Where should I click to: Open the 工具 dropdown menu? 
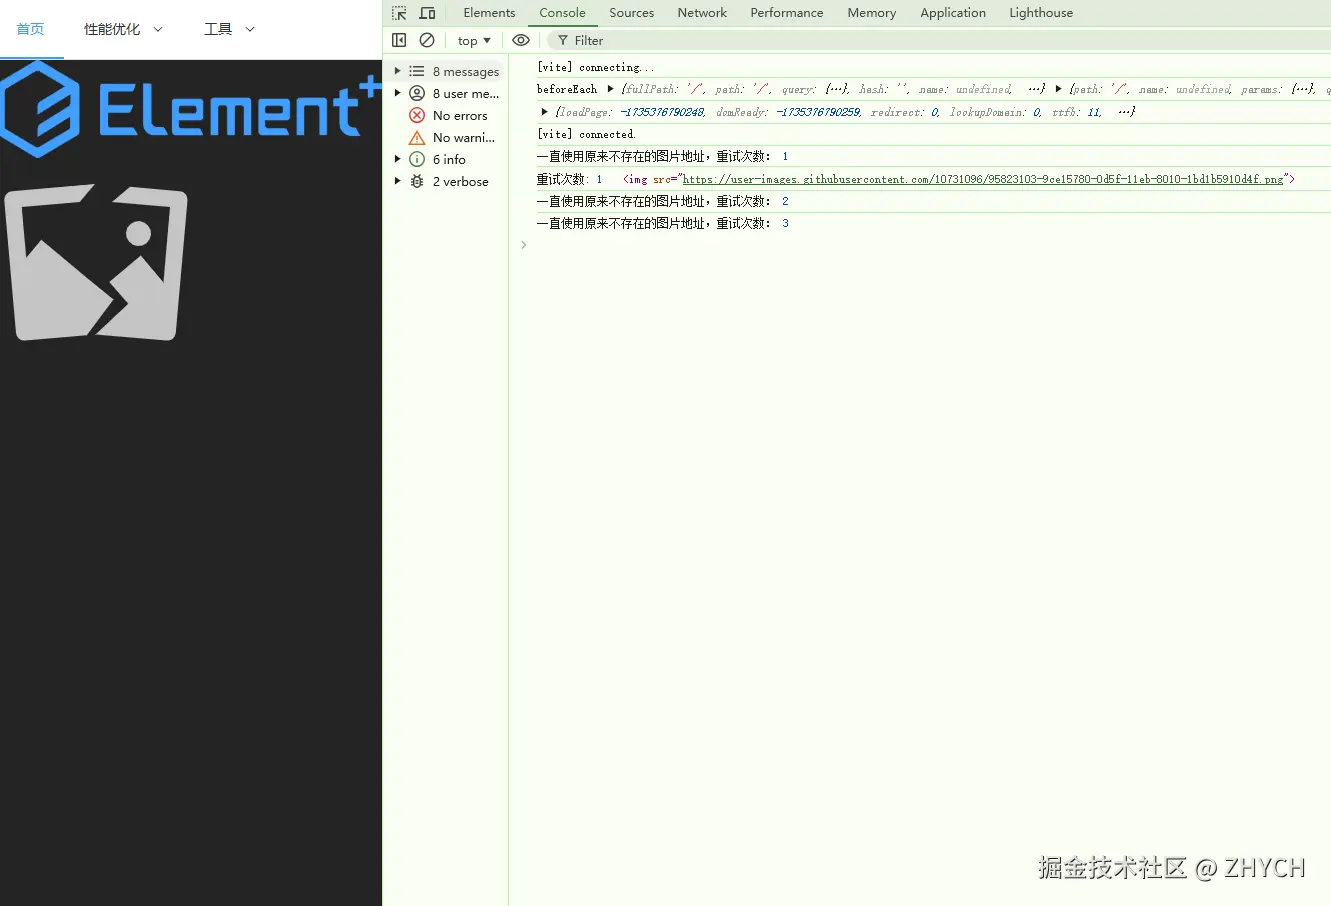(229, 29)
